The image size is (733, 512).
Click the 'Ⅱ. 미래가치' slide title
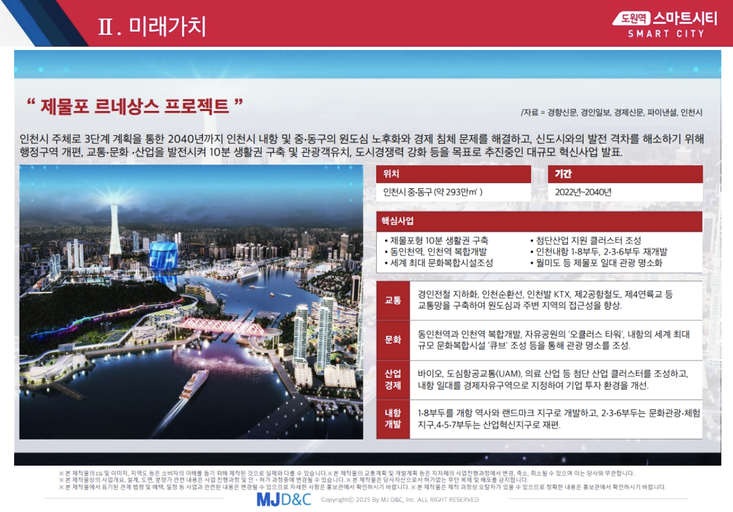click(x=152, y=26)
